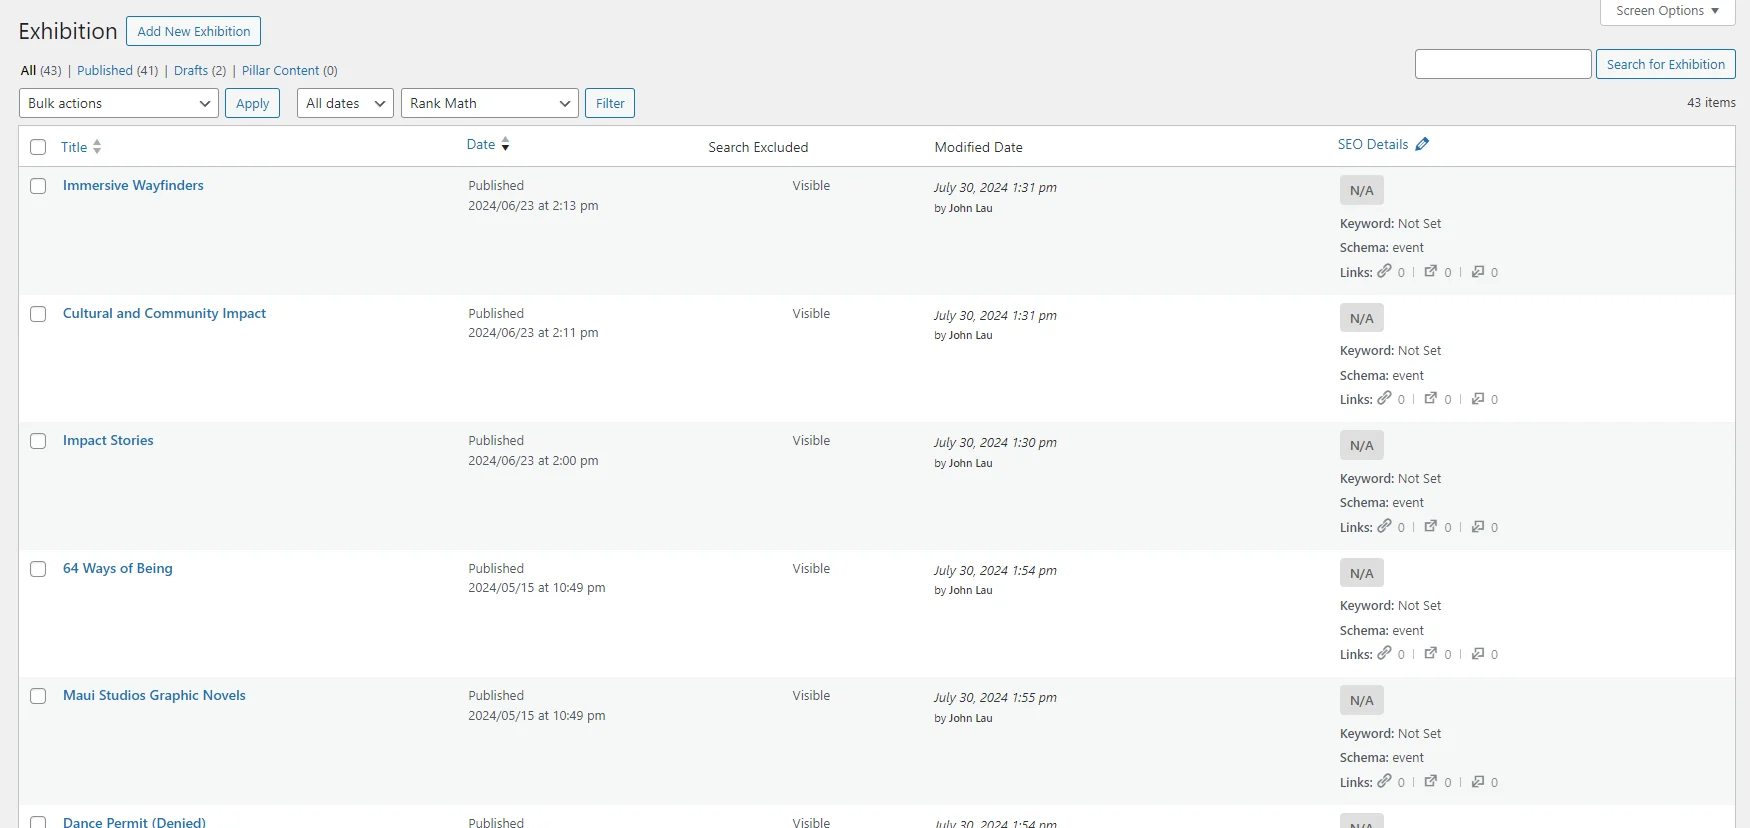
Task: Open the Rank Math filter dropdown
Action: point(490,103)
